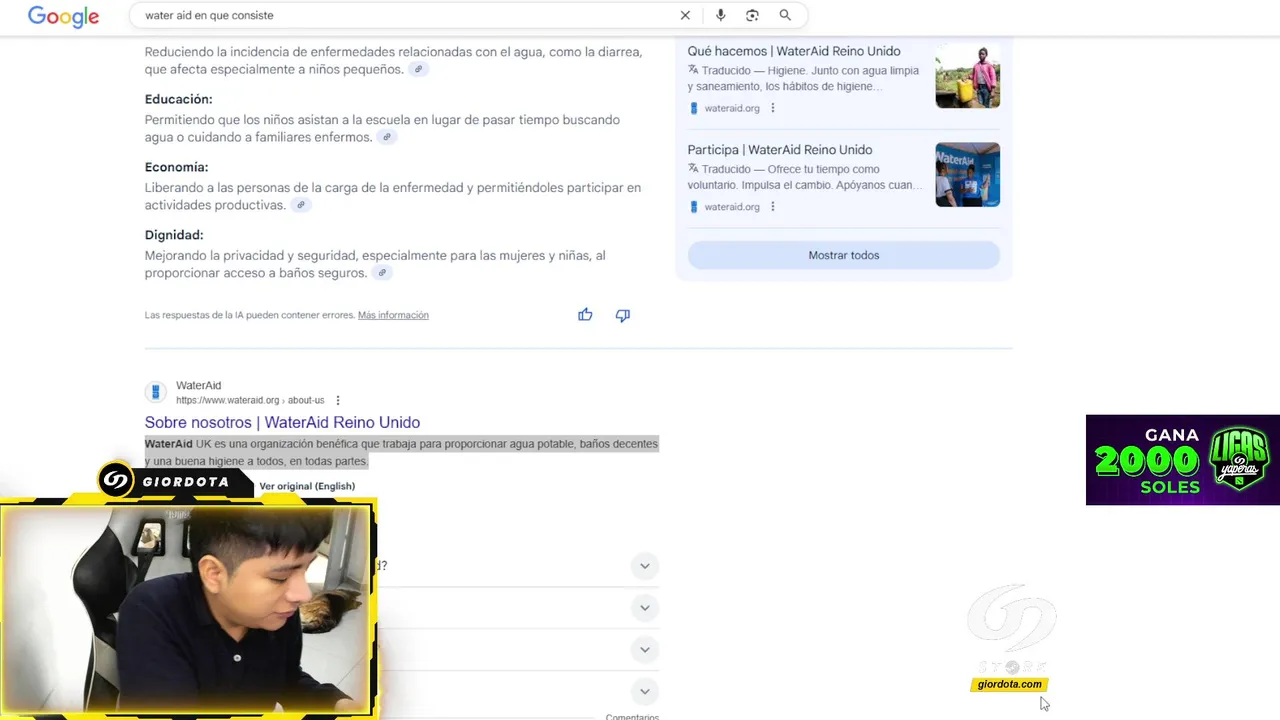Click 'https://www.wateraid.org › about-us' URL text
Viewport: 1280px width, 720px height.
(250, 400)
